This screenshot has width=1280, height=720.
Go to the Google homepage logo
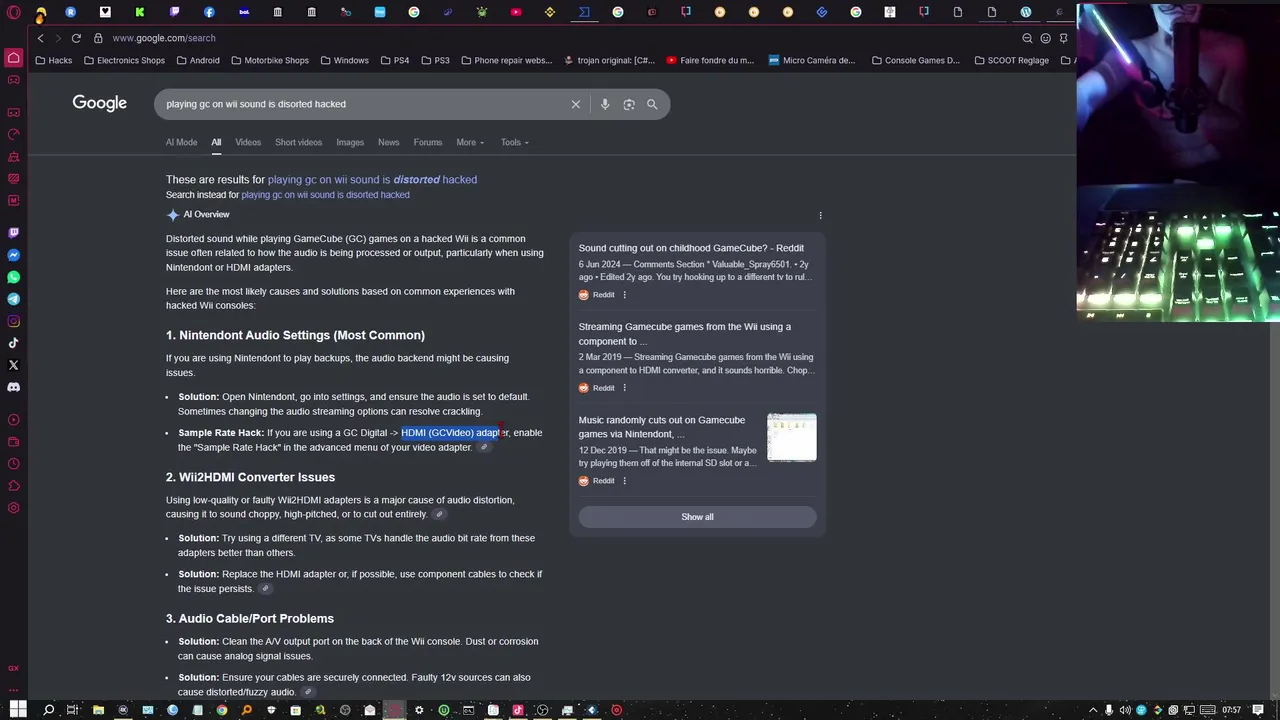(99, 103)
